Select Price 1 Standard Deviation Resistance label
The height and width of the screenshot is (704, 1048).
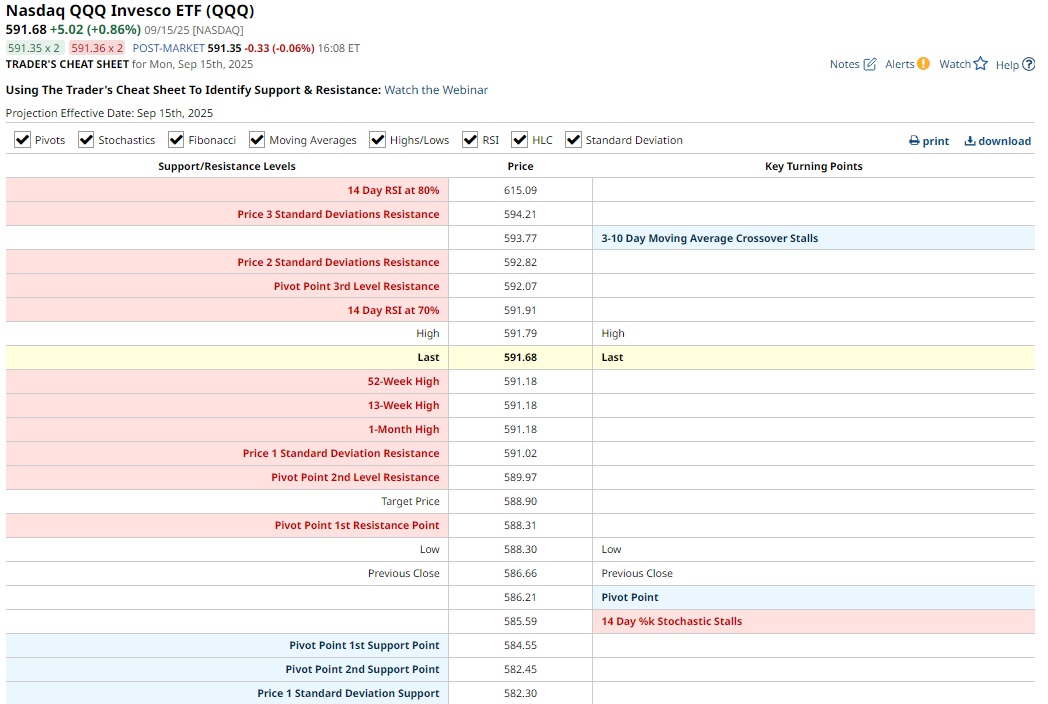coord(341,453)
